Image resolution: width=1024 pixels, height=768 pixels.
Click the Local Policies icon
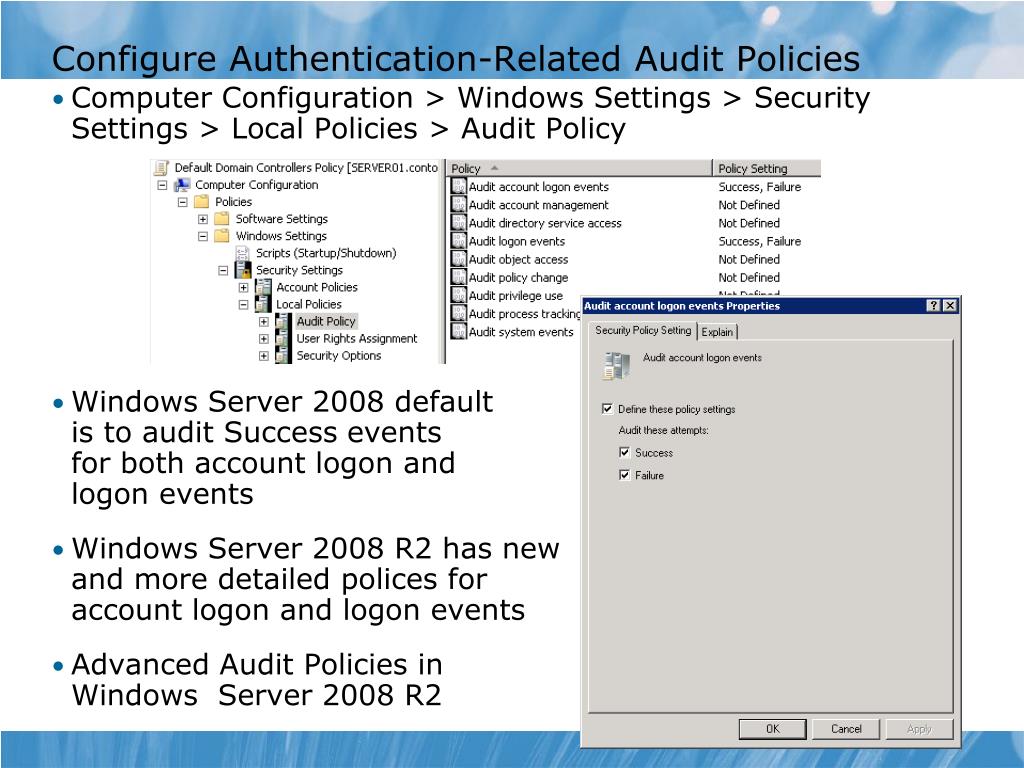click(263, 304)
